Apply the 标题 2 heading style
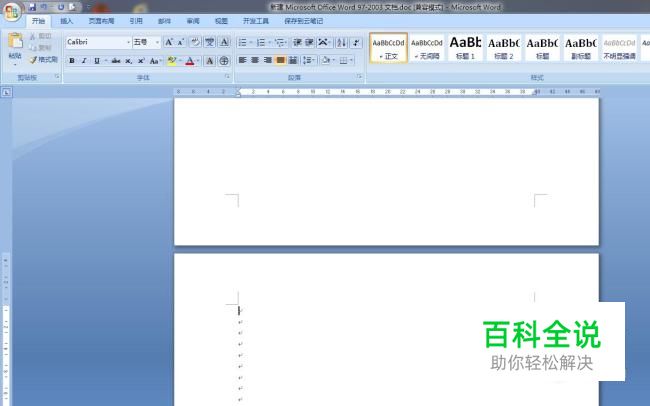650x406 pixels. point(504,48)
